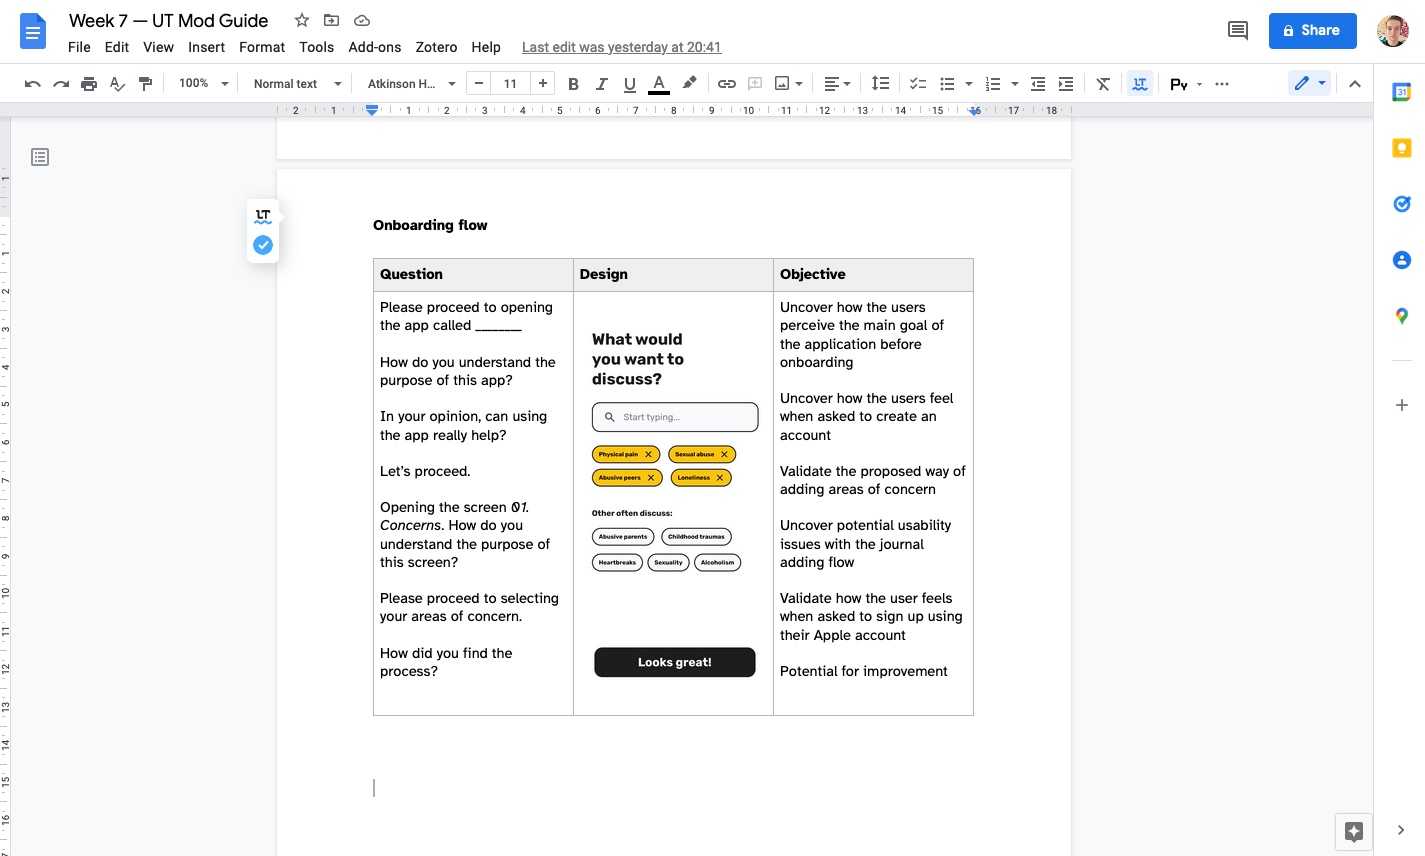Select the Paint format tool

coord(146,84)
